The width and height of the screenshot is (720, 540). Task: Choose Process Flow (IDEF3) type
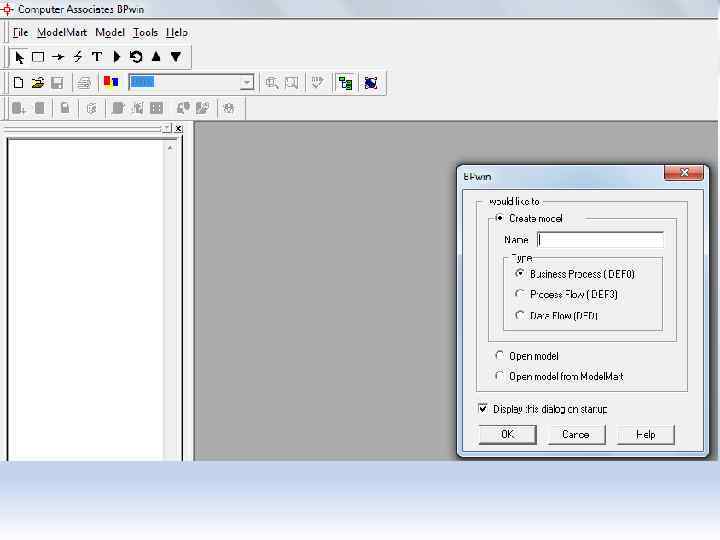tap(519, 294)
